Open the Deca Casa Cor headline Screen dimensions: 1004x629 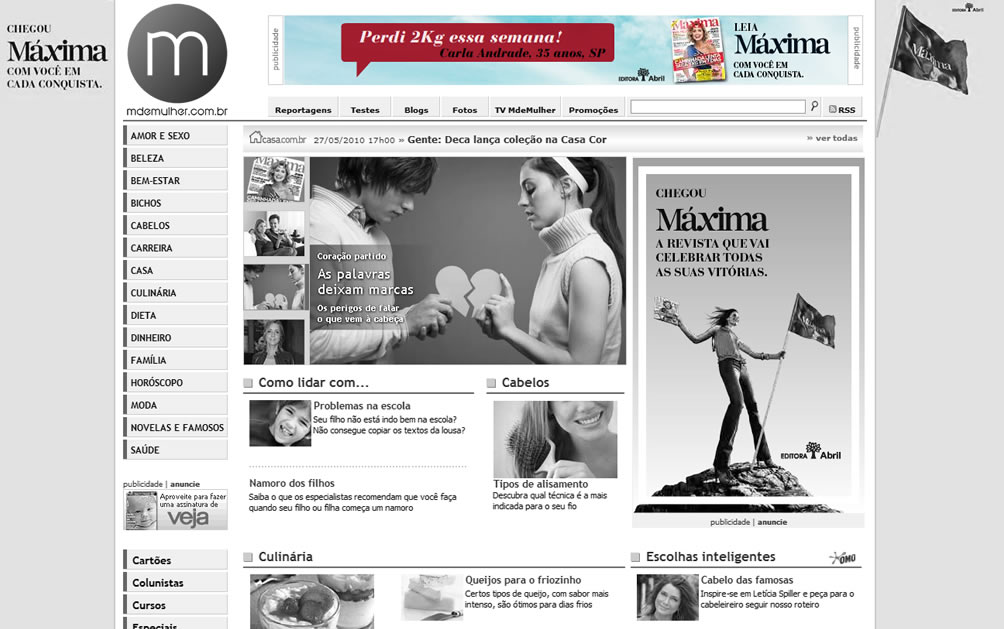coord(506,139)
